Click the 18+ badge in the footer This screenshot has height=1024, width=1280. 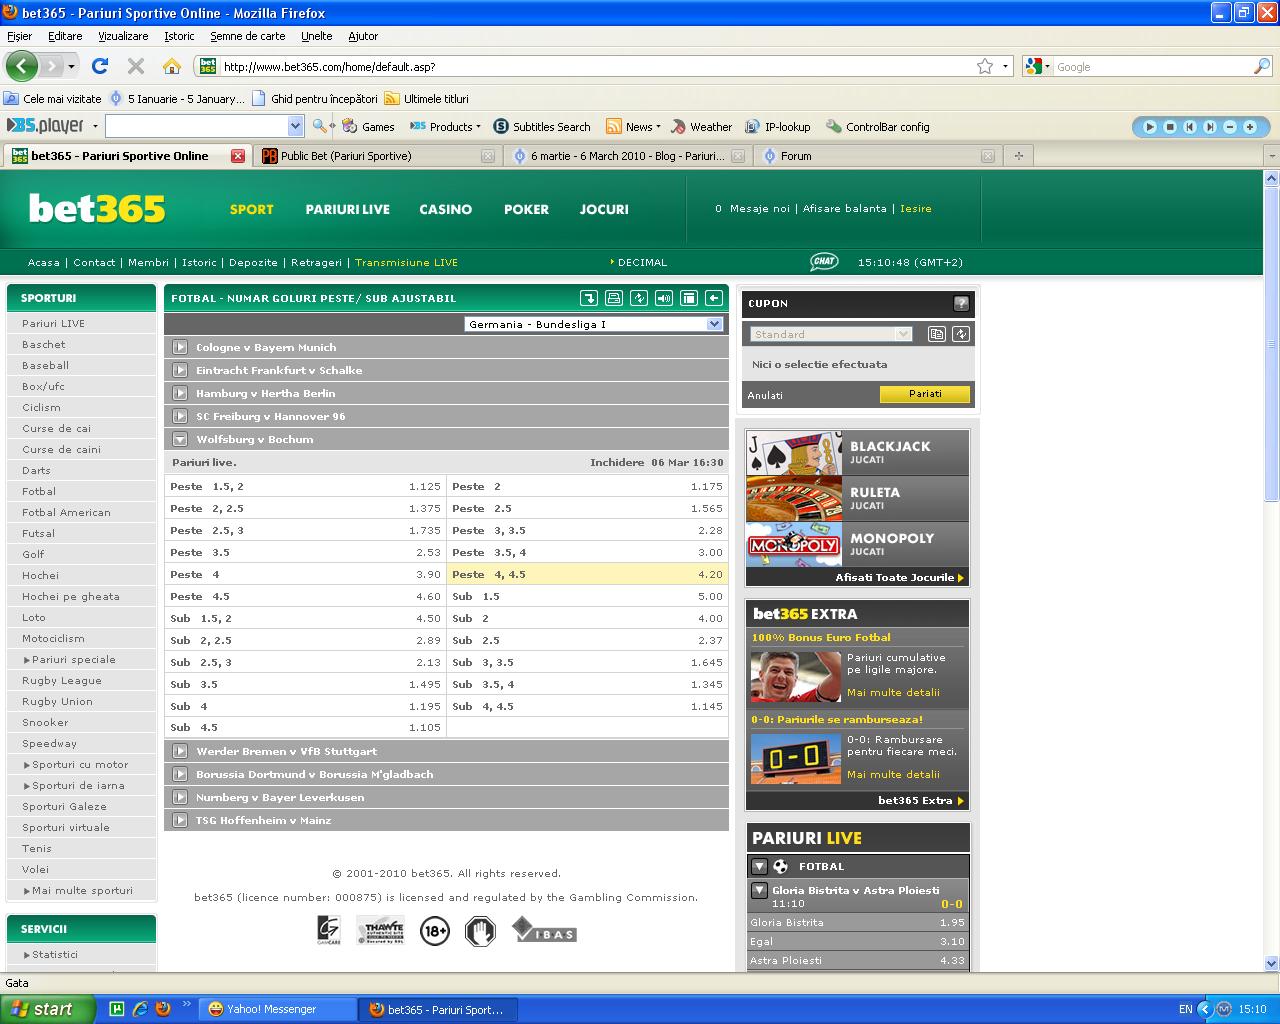[435, 931]
